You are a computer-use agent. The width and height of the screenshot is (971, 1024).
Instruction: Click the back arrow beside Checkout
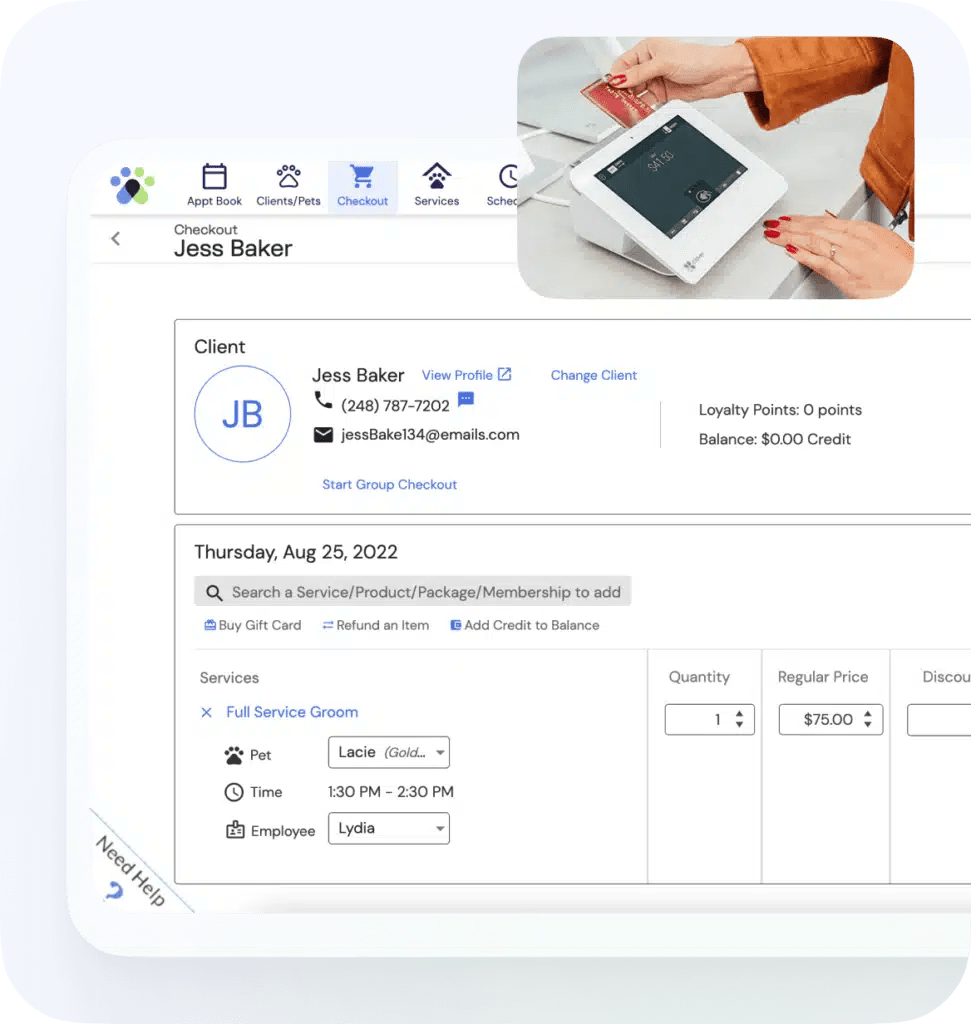point(116,238)
